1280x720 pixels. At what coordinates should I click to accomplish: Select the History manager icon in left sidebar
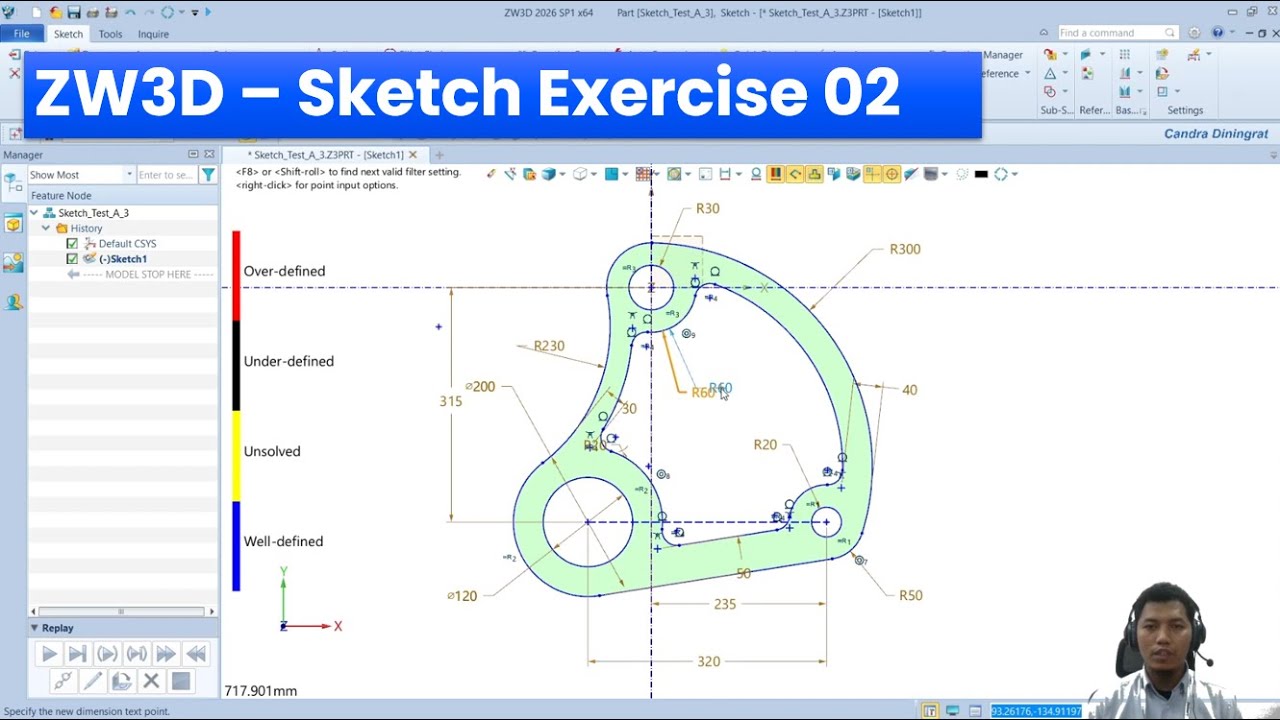coord(13,184)
